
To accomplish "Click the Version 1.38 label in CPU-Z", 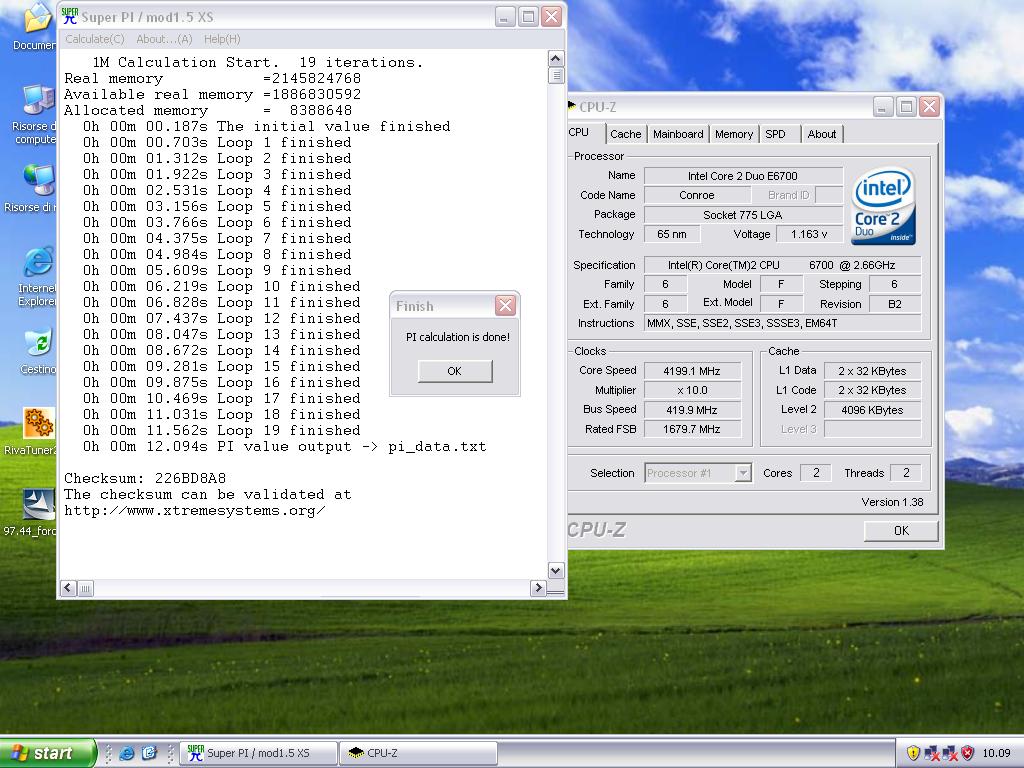I will coord(892,502).
